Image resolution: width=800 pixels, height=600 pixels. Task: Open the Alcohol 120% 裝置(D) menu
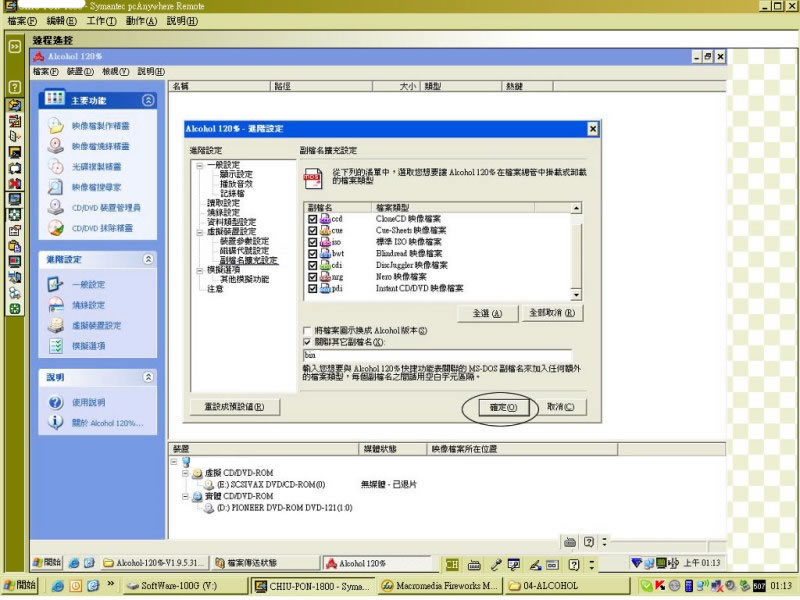80,71
